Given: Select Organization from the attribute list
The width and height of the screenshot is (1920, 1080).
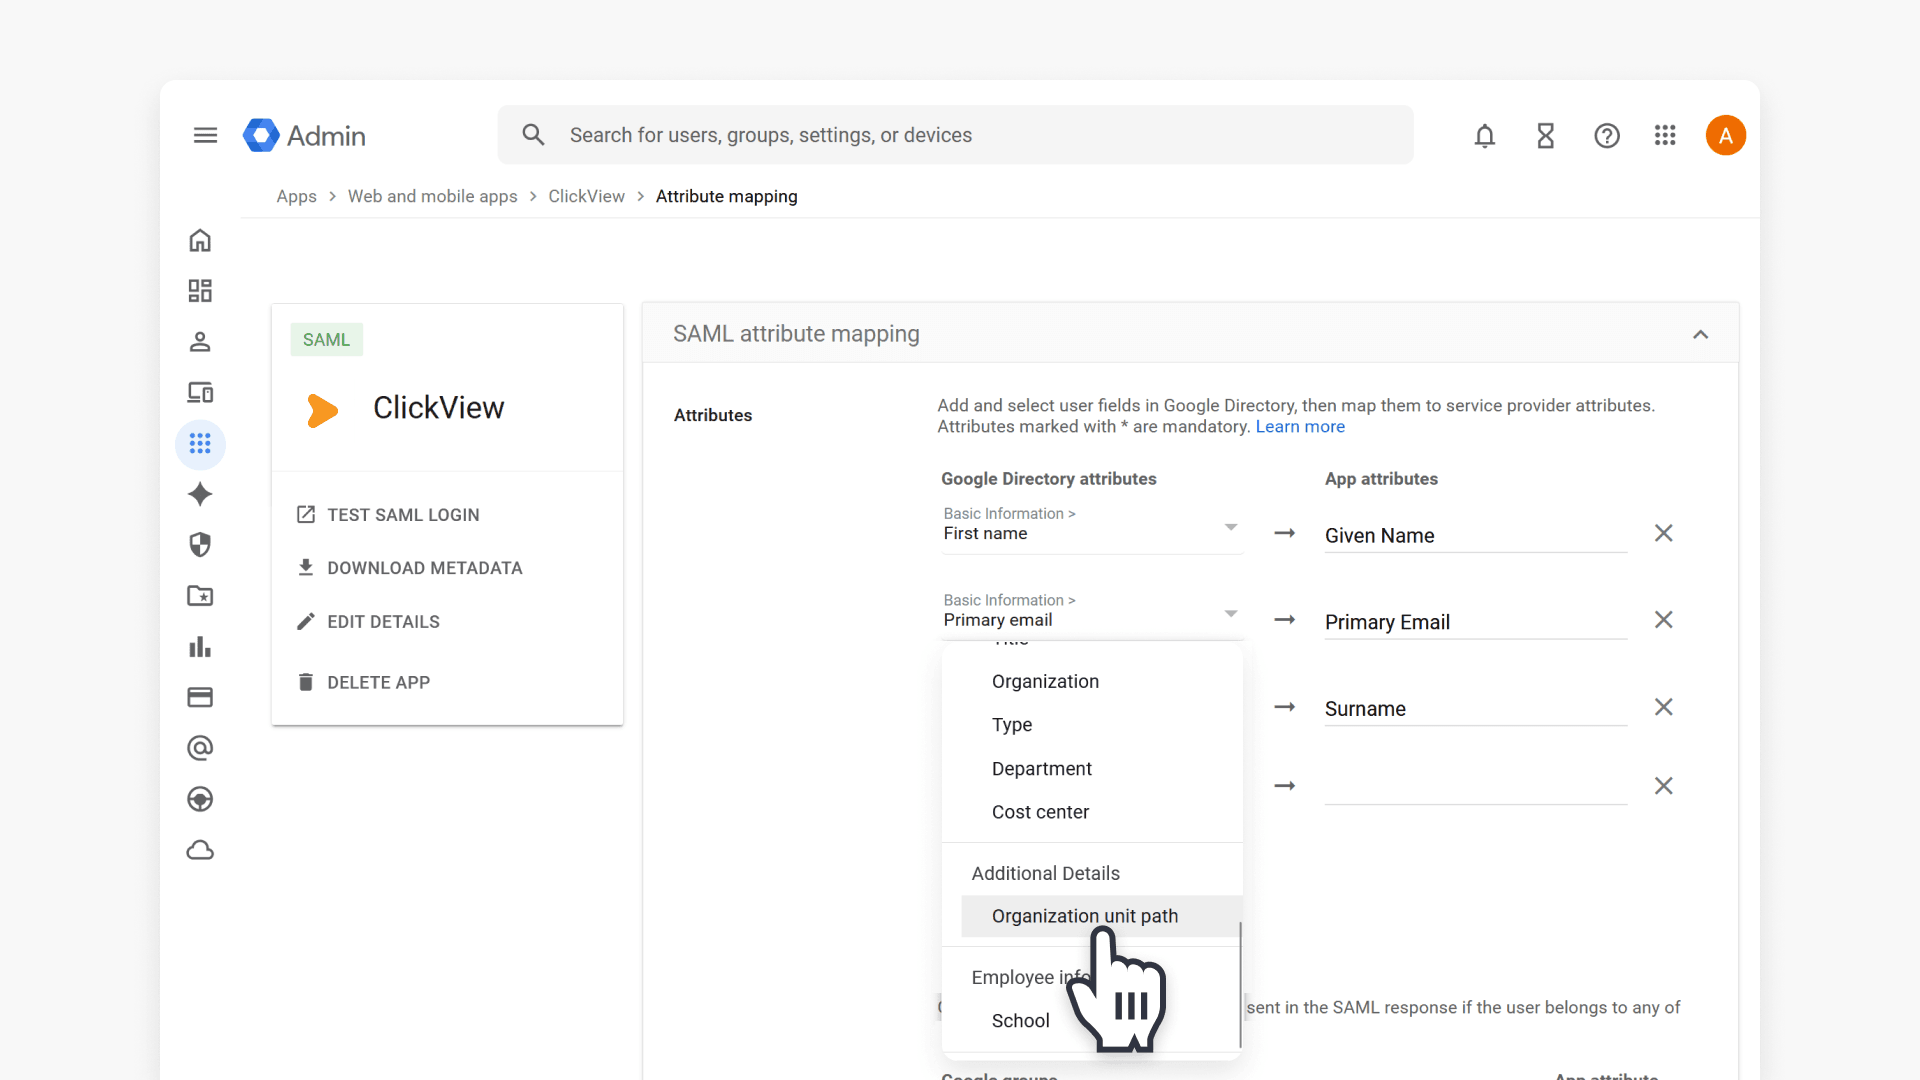Looking at the screenshot, I should click(x=1092, y=681).
